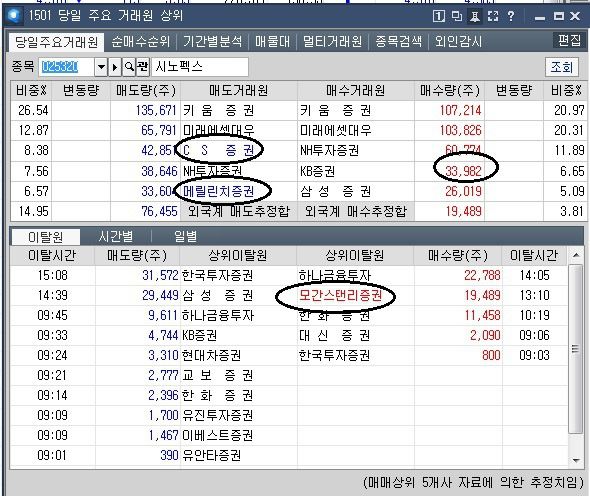This screenshot has height=496, width=590.
Task: Click the vertical scrollbar thumb in lower table
Action: pyautogui.click(x=575, y=349)
